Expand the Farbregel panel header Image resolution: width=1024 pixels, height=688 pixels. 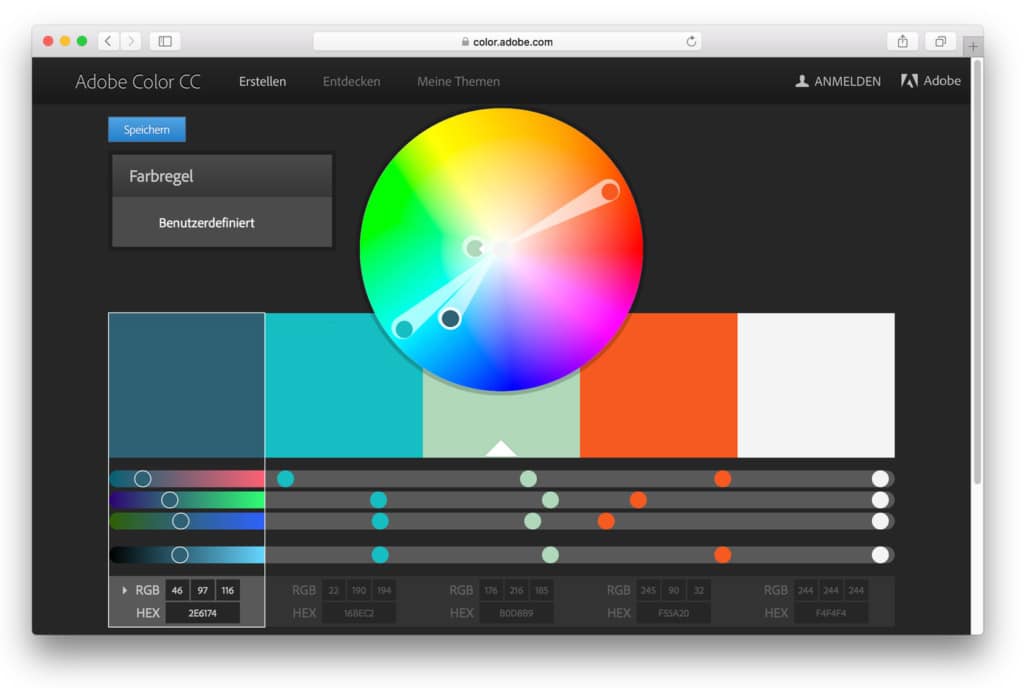222,176
